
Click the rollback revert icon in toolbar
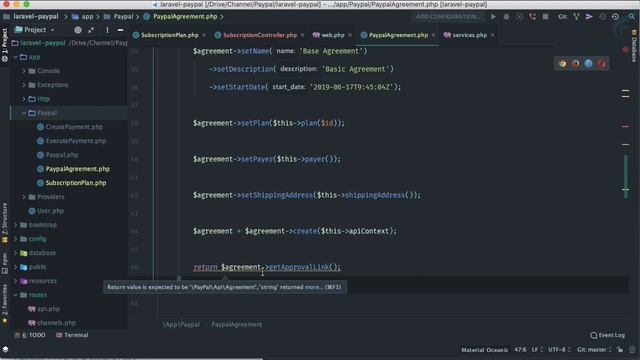coord(615,17)
